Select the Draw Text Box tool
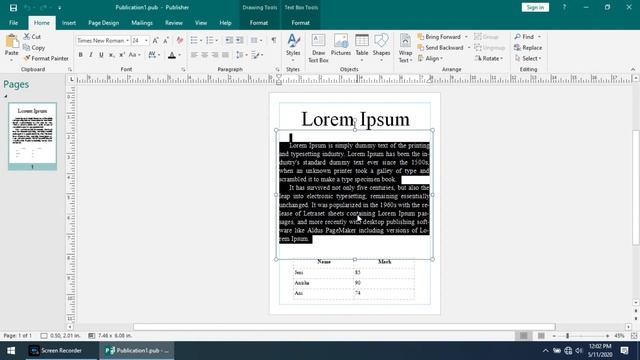 coord(318,48)
